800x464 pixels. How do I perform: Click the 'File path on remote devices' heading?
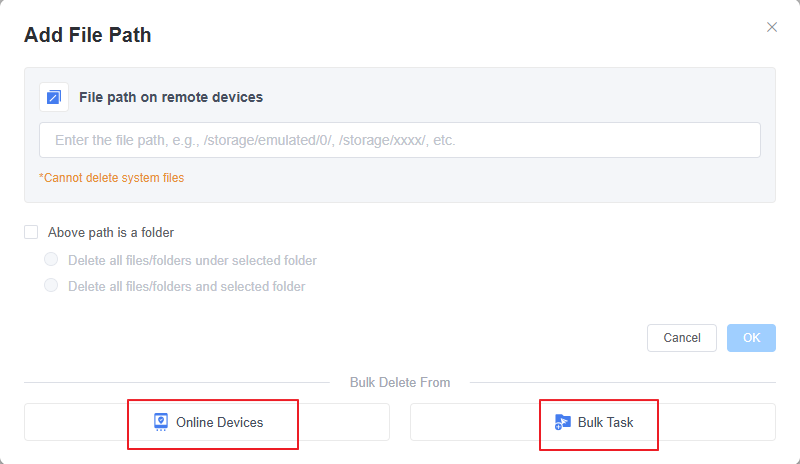pyautogui.click(x=171, y=97)
